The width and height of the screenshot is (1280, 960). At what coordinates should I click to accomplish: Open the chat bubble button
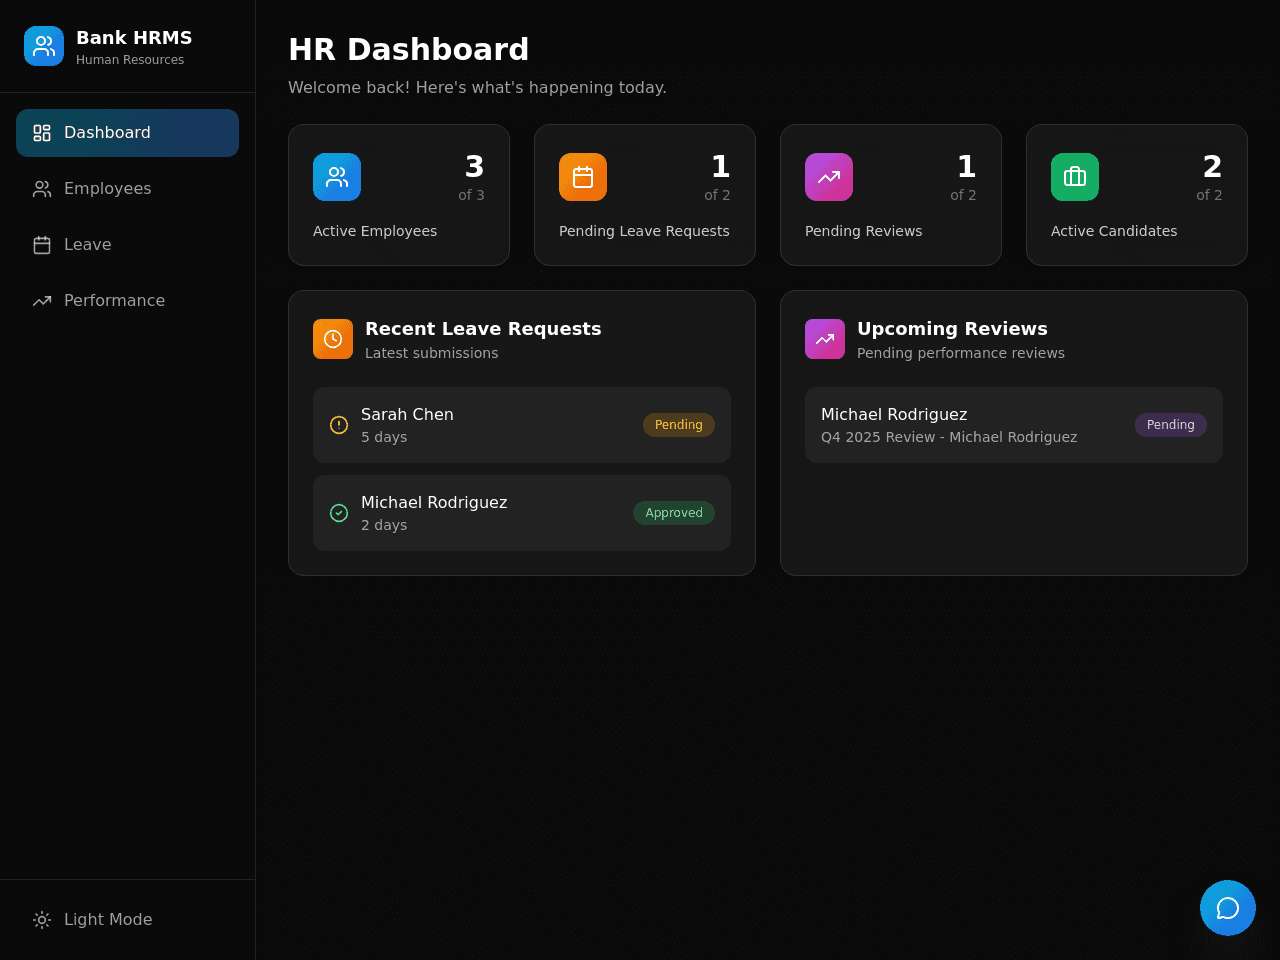[x=1228, y=908]
